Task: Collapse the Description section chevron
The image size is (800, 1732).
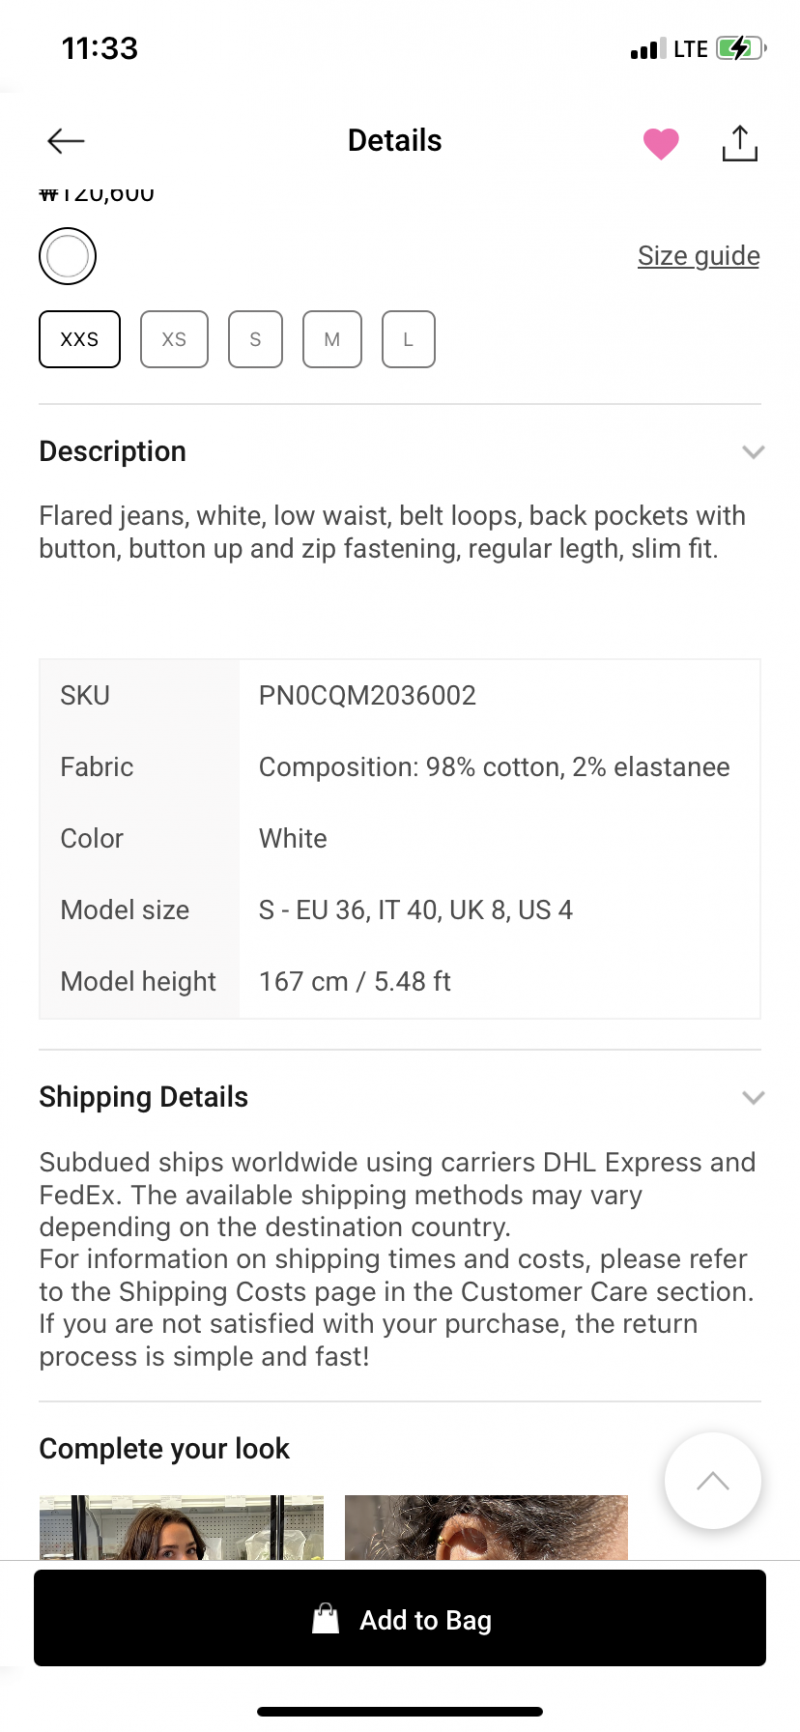Action: click(753, 452)
